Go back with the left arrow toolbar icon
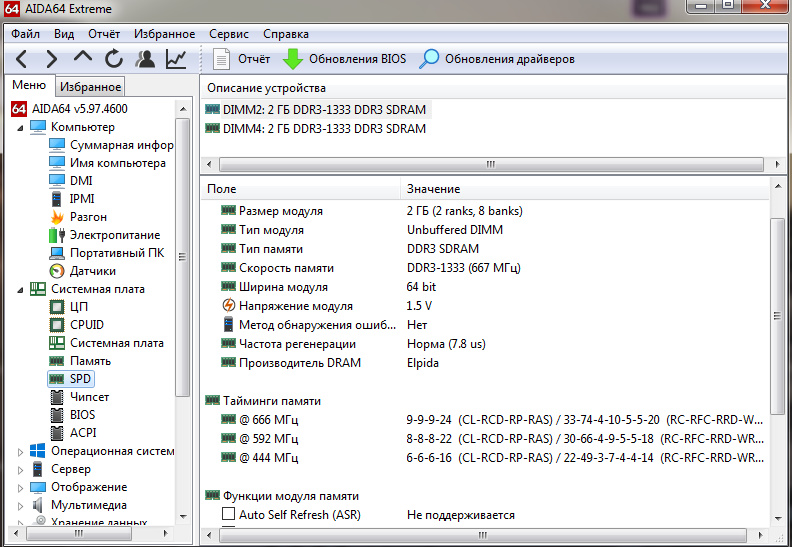Image resolution: width=792 pixels, height=547 pixels. [22, 59]
